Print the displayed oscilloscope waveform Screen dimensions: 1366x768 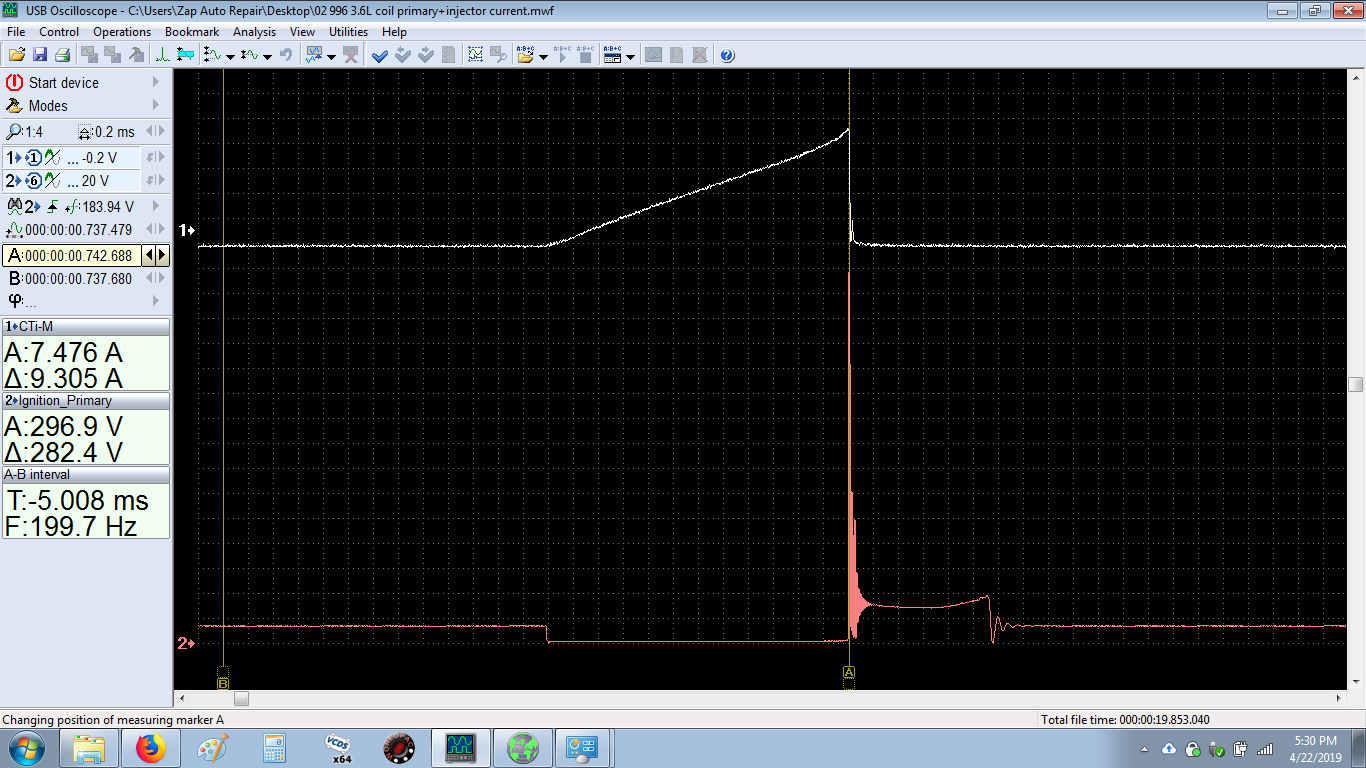coord(61,54)
